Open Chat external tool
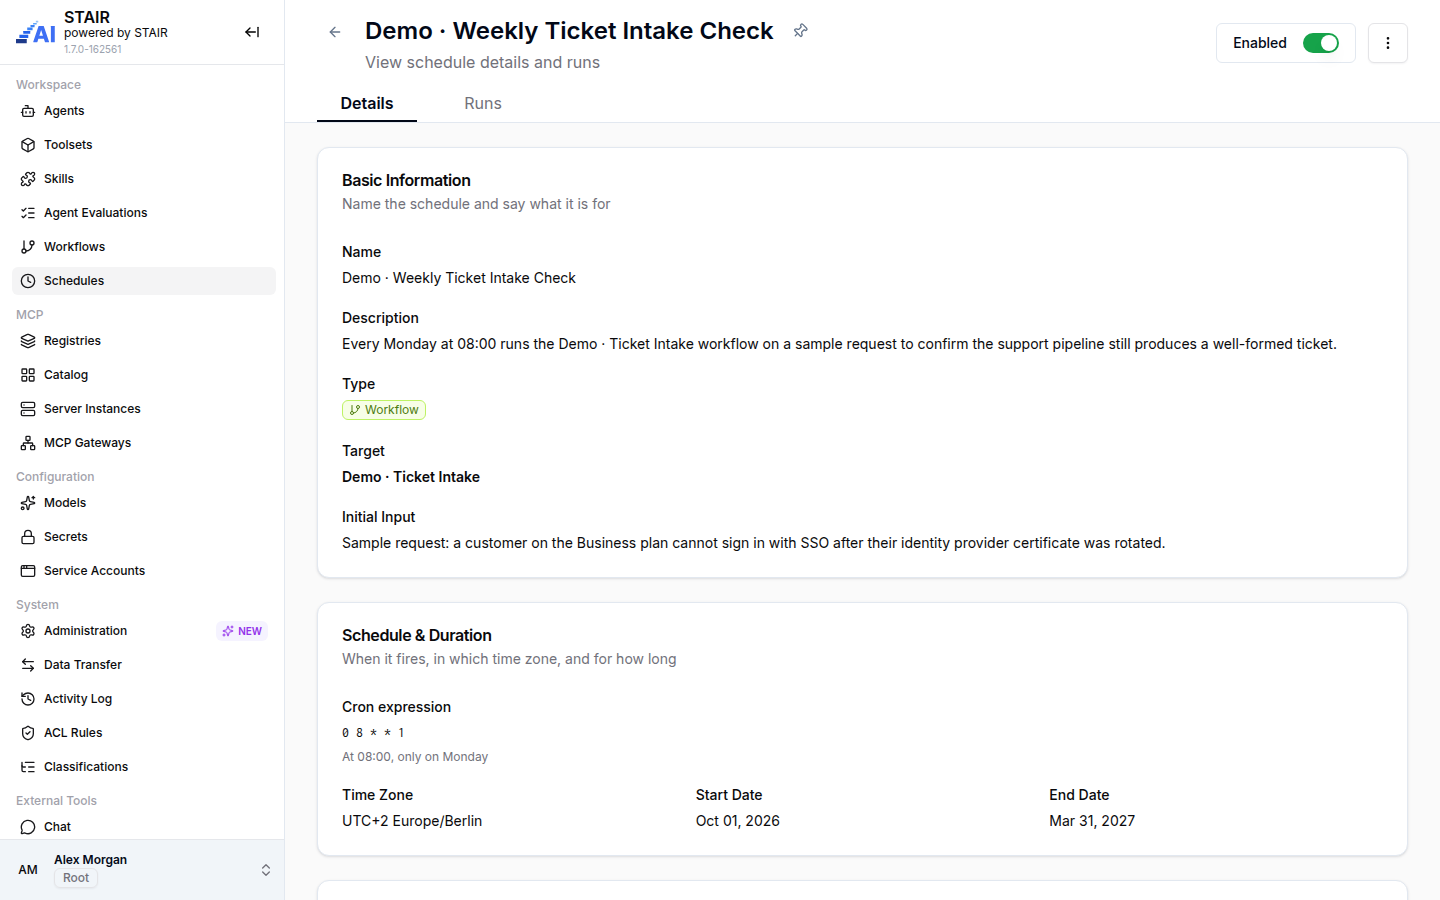1440x900 pixels. (144, 827)
